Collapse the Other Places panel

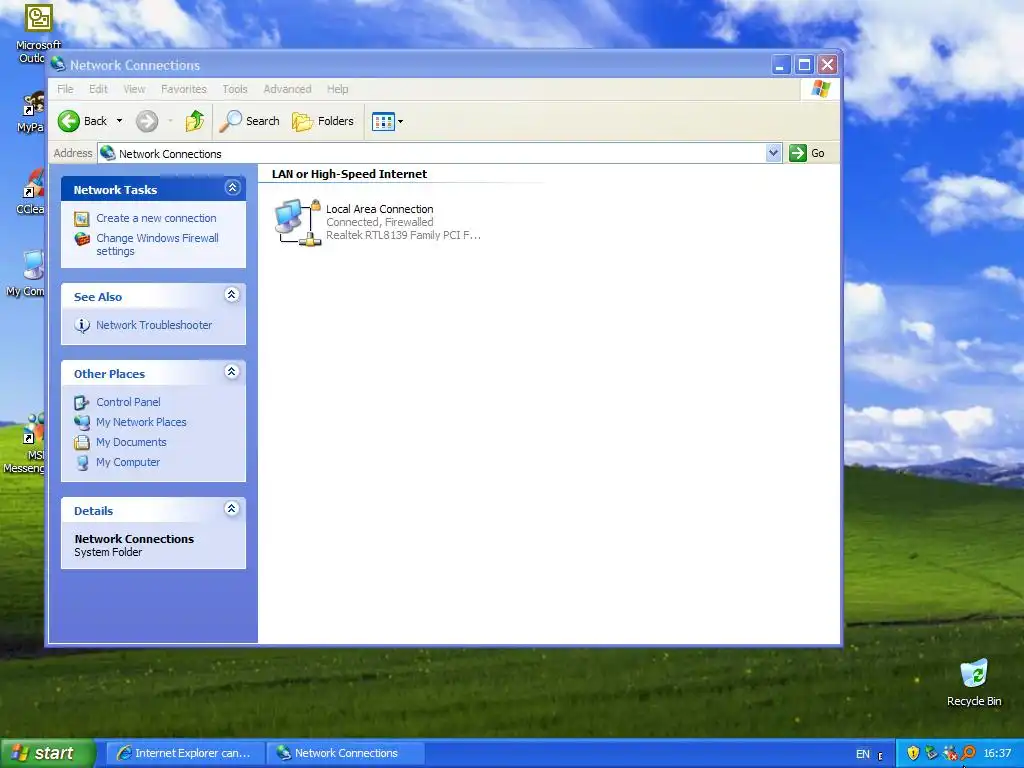[x=231, y=372]
